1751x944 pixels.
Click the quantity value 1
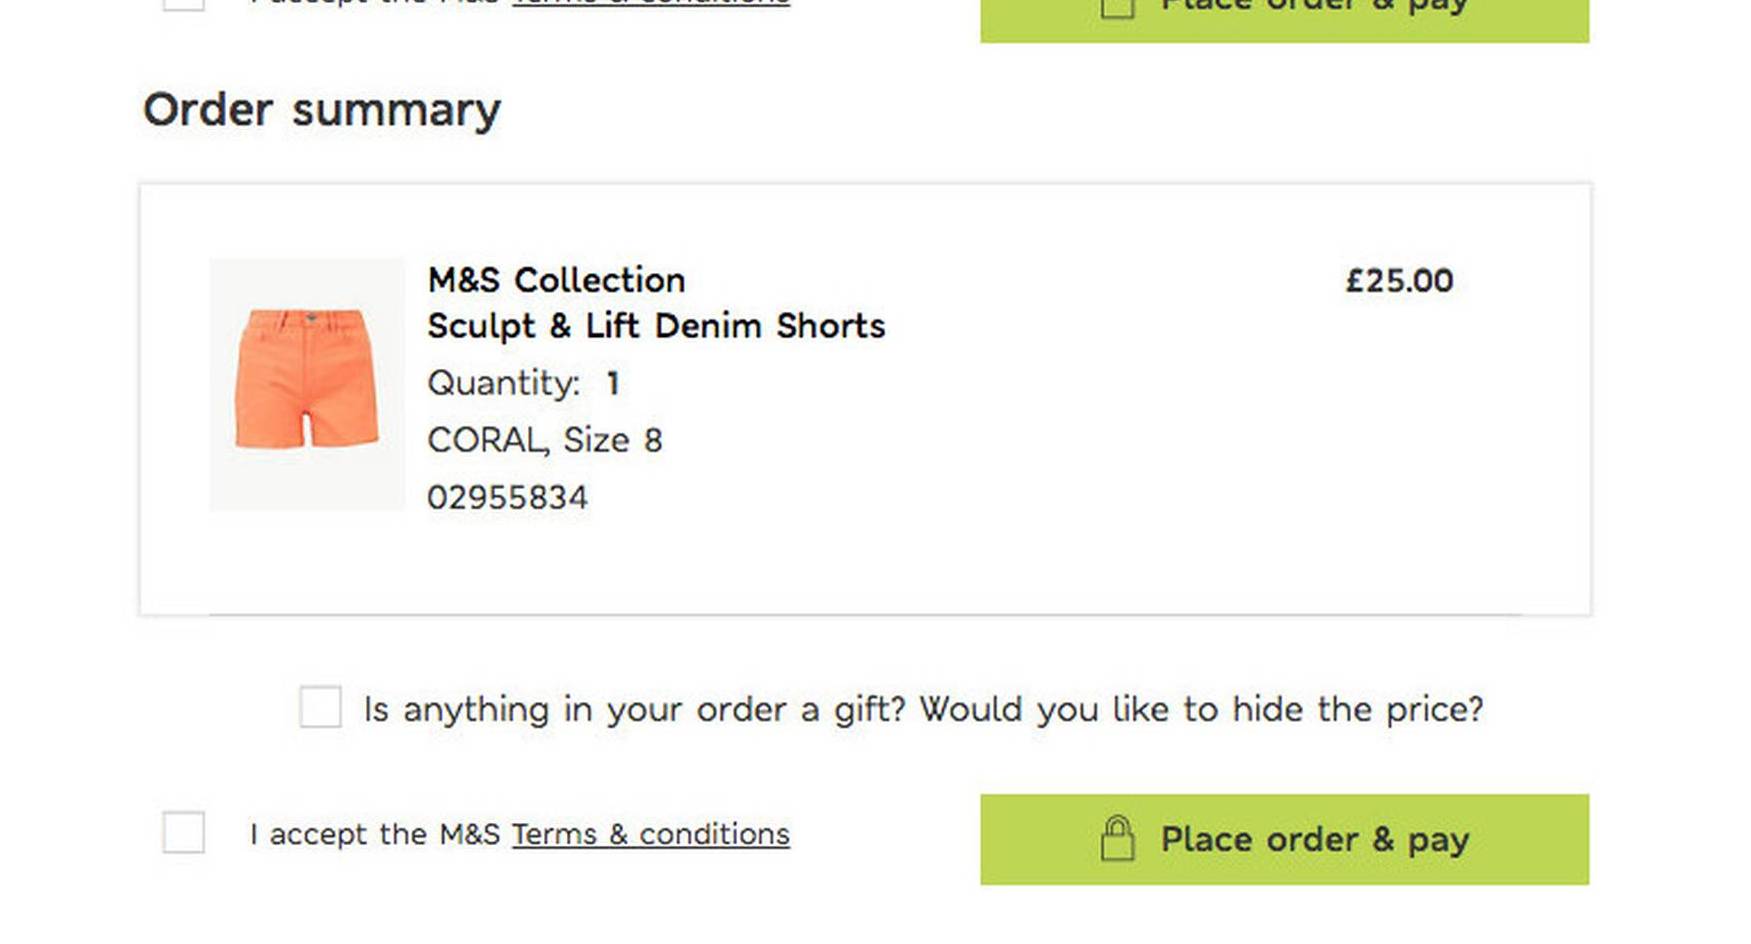(611, 382)
